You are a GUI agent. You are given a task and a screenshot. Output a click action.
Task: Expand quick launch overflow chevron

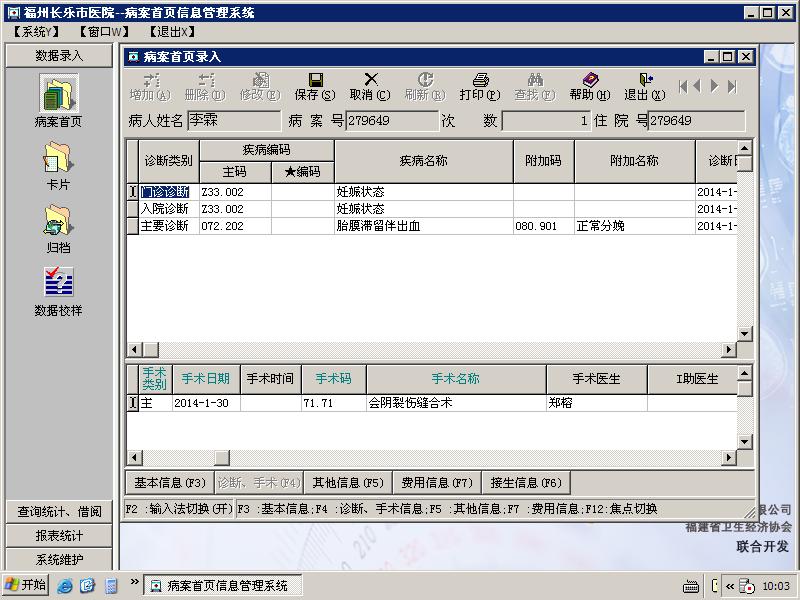(x=134, y=581)
